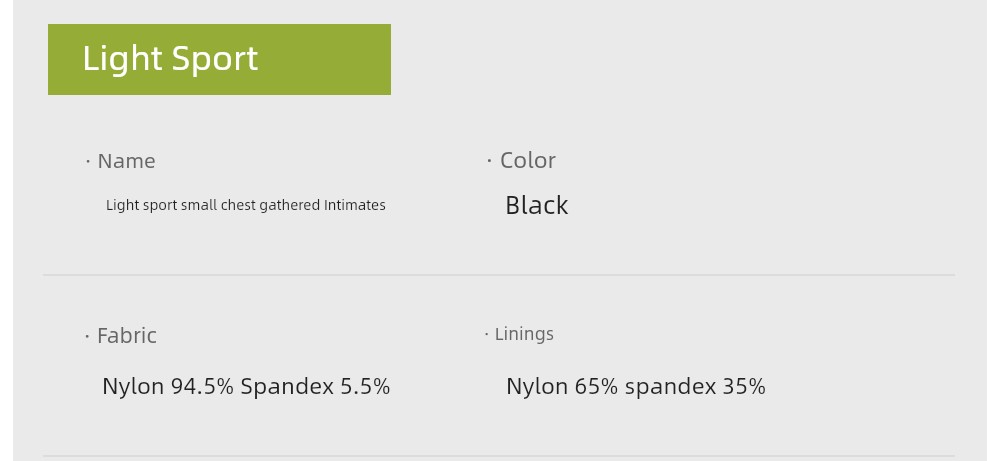Click the divider line below Name row
This screenshot has height=461, width=1000.
499,275
